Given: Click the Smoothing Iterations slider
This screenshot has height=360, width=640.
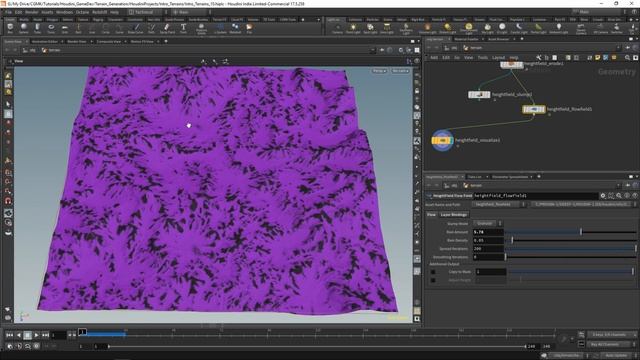Looking at the screenshot, I should point(571,257).
